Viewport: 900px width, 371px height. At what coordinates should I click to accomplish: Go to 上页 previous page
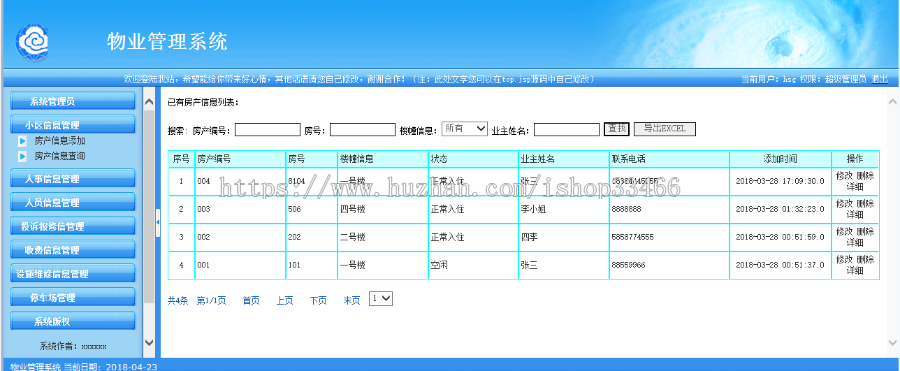285,300
